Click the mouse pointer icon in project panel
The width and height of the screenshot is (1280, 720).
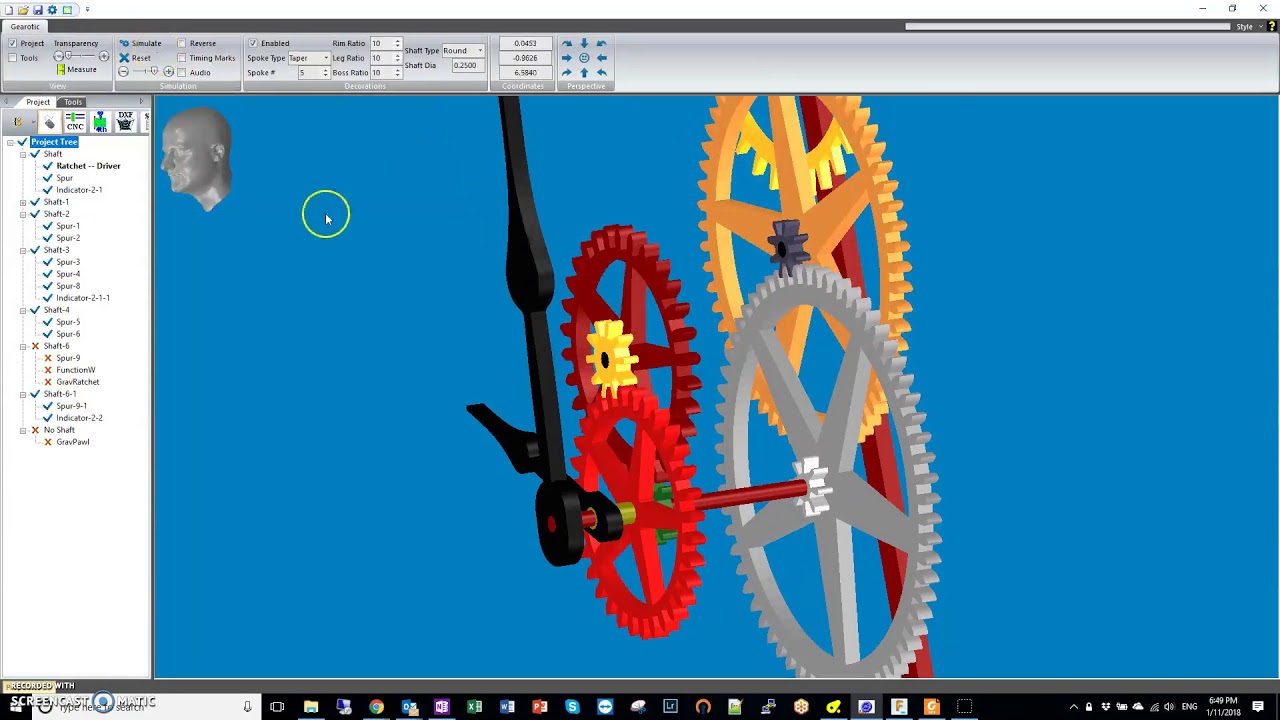tap(50, 122)
